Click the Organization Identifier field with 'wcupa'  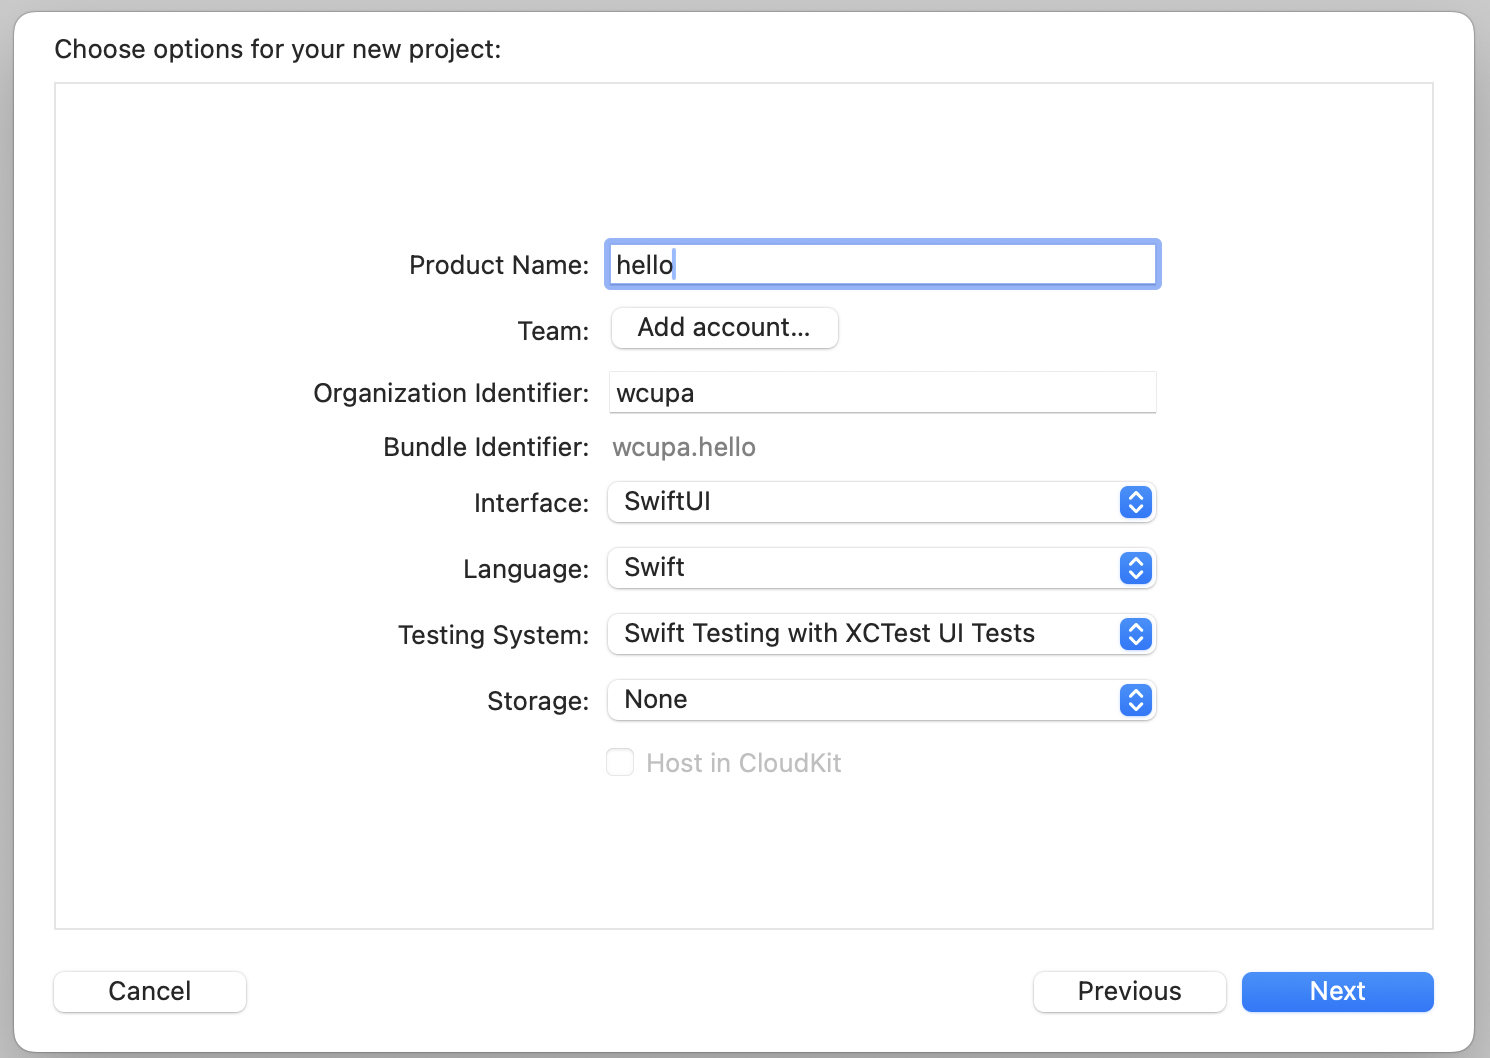point(882,393)
